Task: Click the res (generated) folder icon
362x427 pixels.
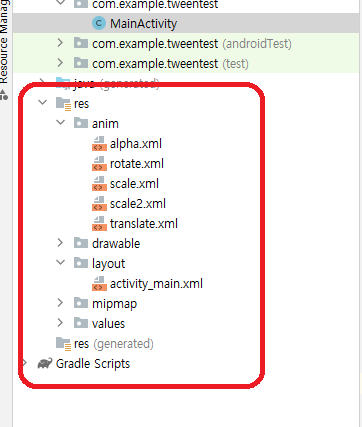Action: coord(63,344)
